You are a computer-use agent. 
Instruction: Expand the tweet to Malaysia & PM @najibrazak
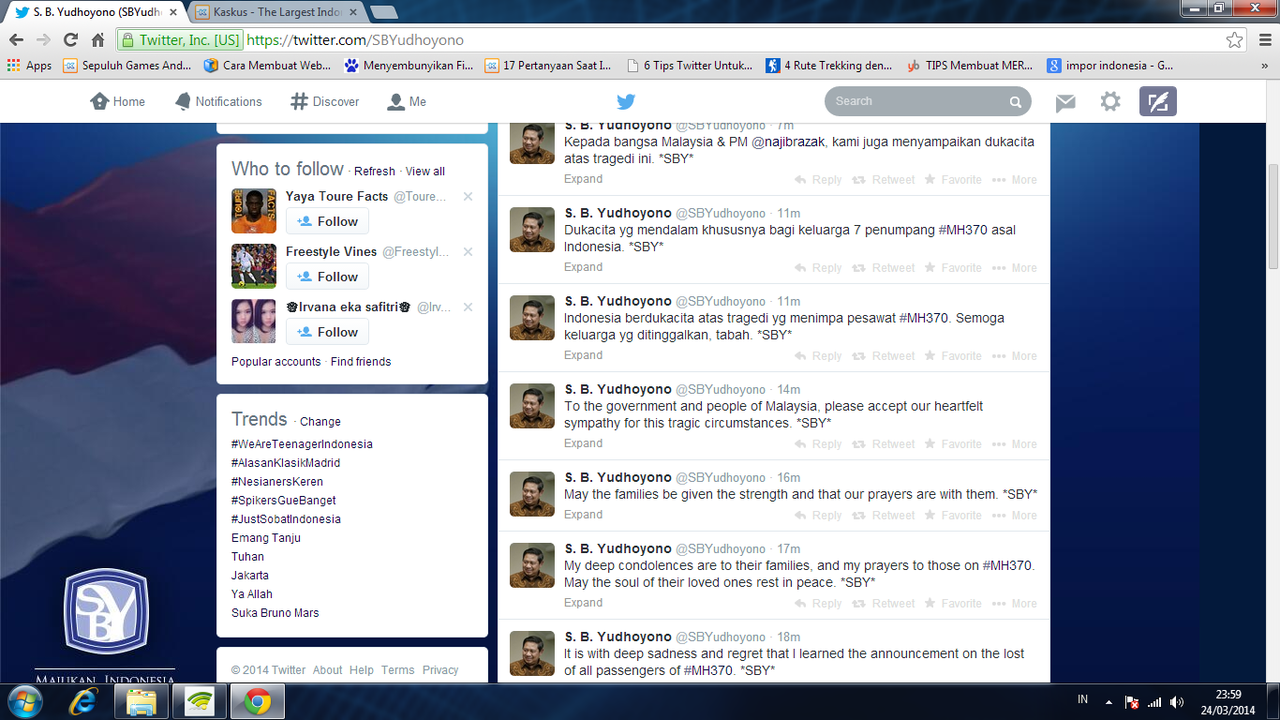coord(583,179)
